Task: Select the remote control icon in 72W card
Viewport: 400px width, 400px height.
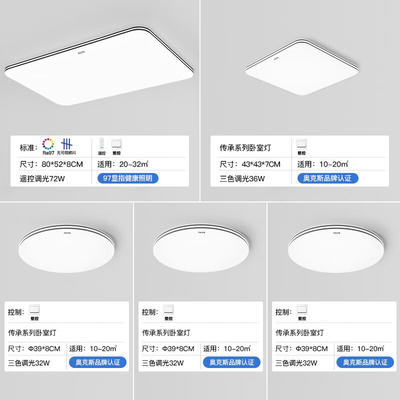Action: click(101, 144)
